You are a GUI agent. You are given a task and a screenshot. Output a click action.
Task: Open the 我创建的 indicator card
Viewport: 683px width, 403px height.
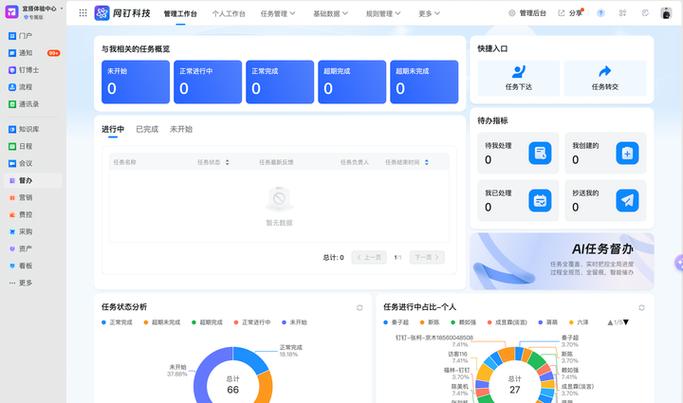click(605, 153)
